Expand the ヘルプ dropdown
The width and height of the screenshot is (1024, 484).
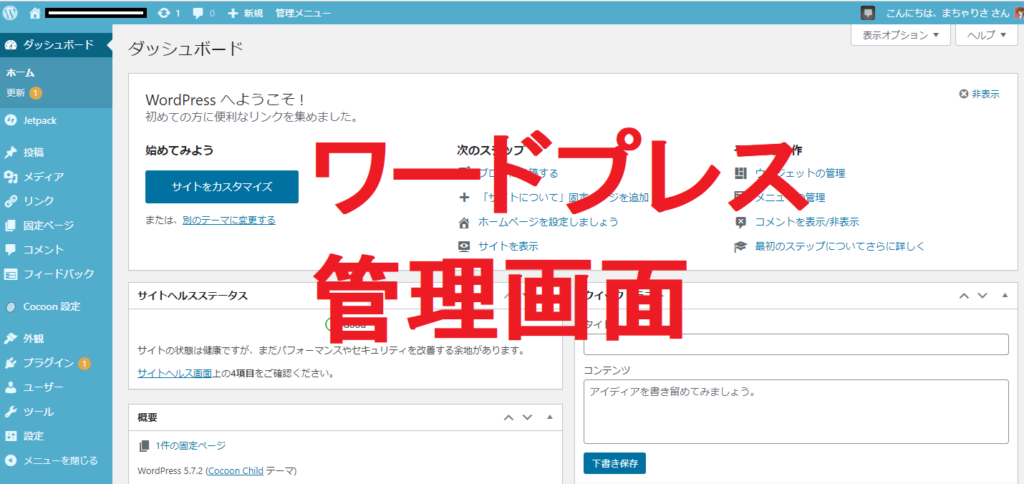986,35
